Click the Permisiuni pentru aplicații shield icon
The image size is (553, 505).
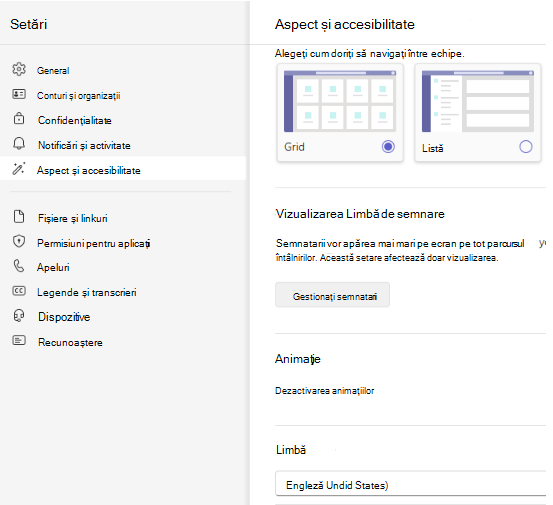click(x=19, y=242)
